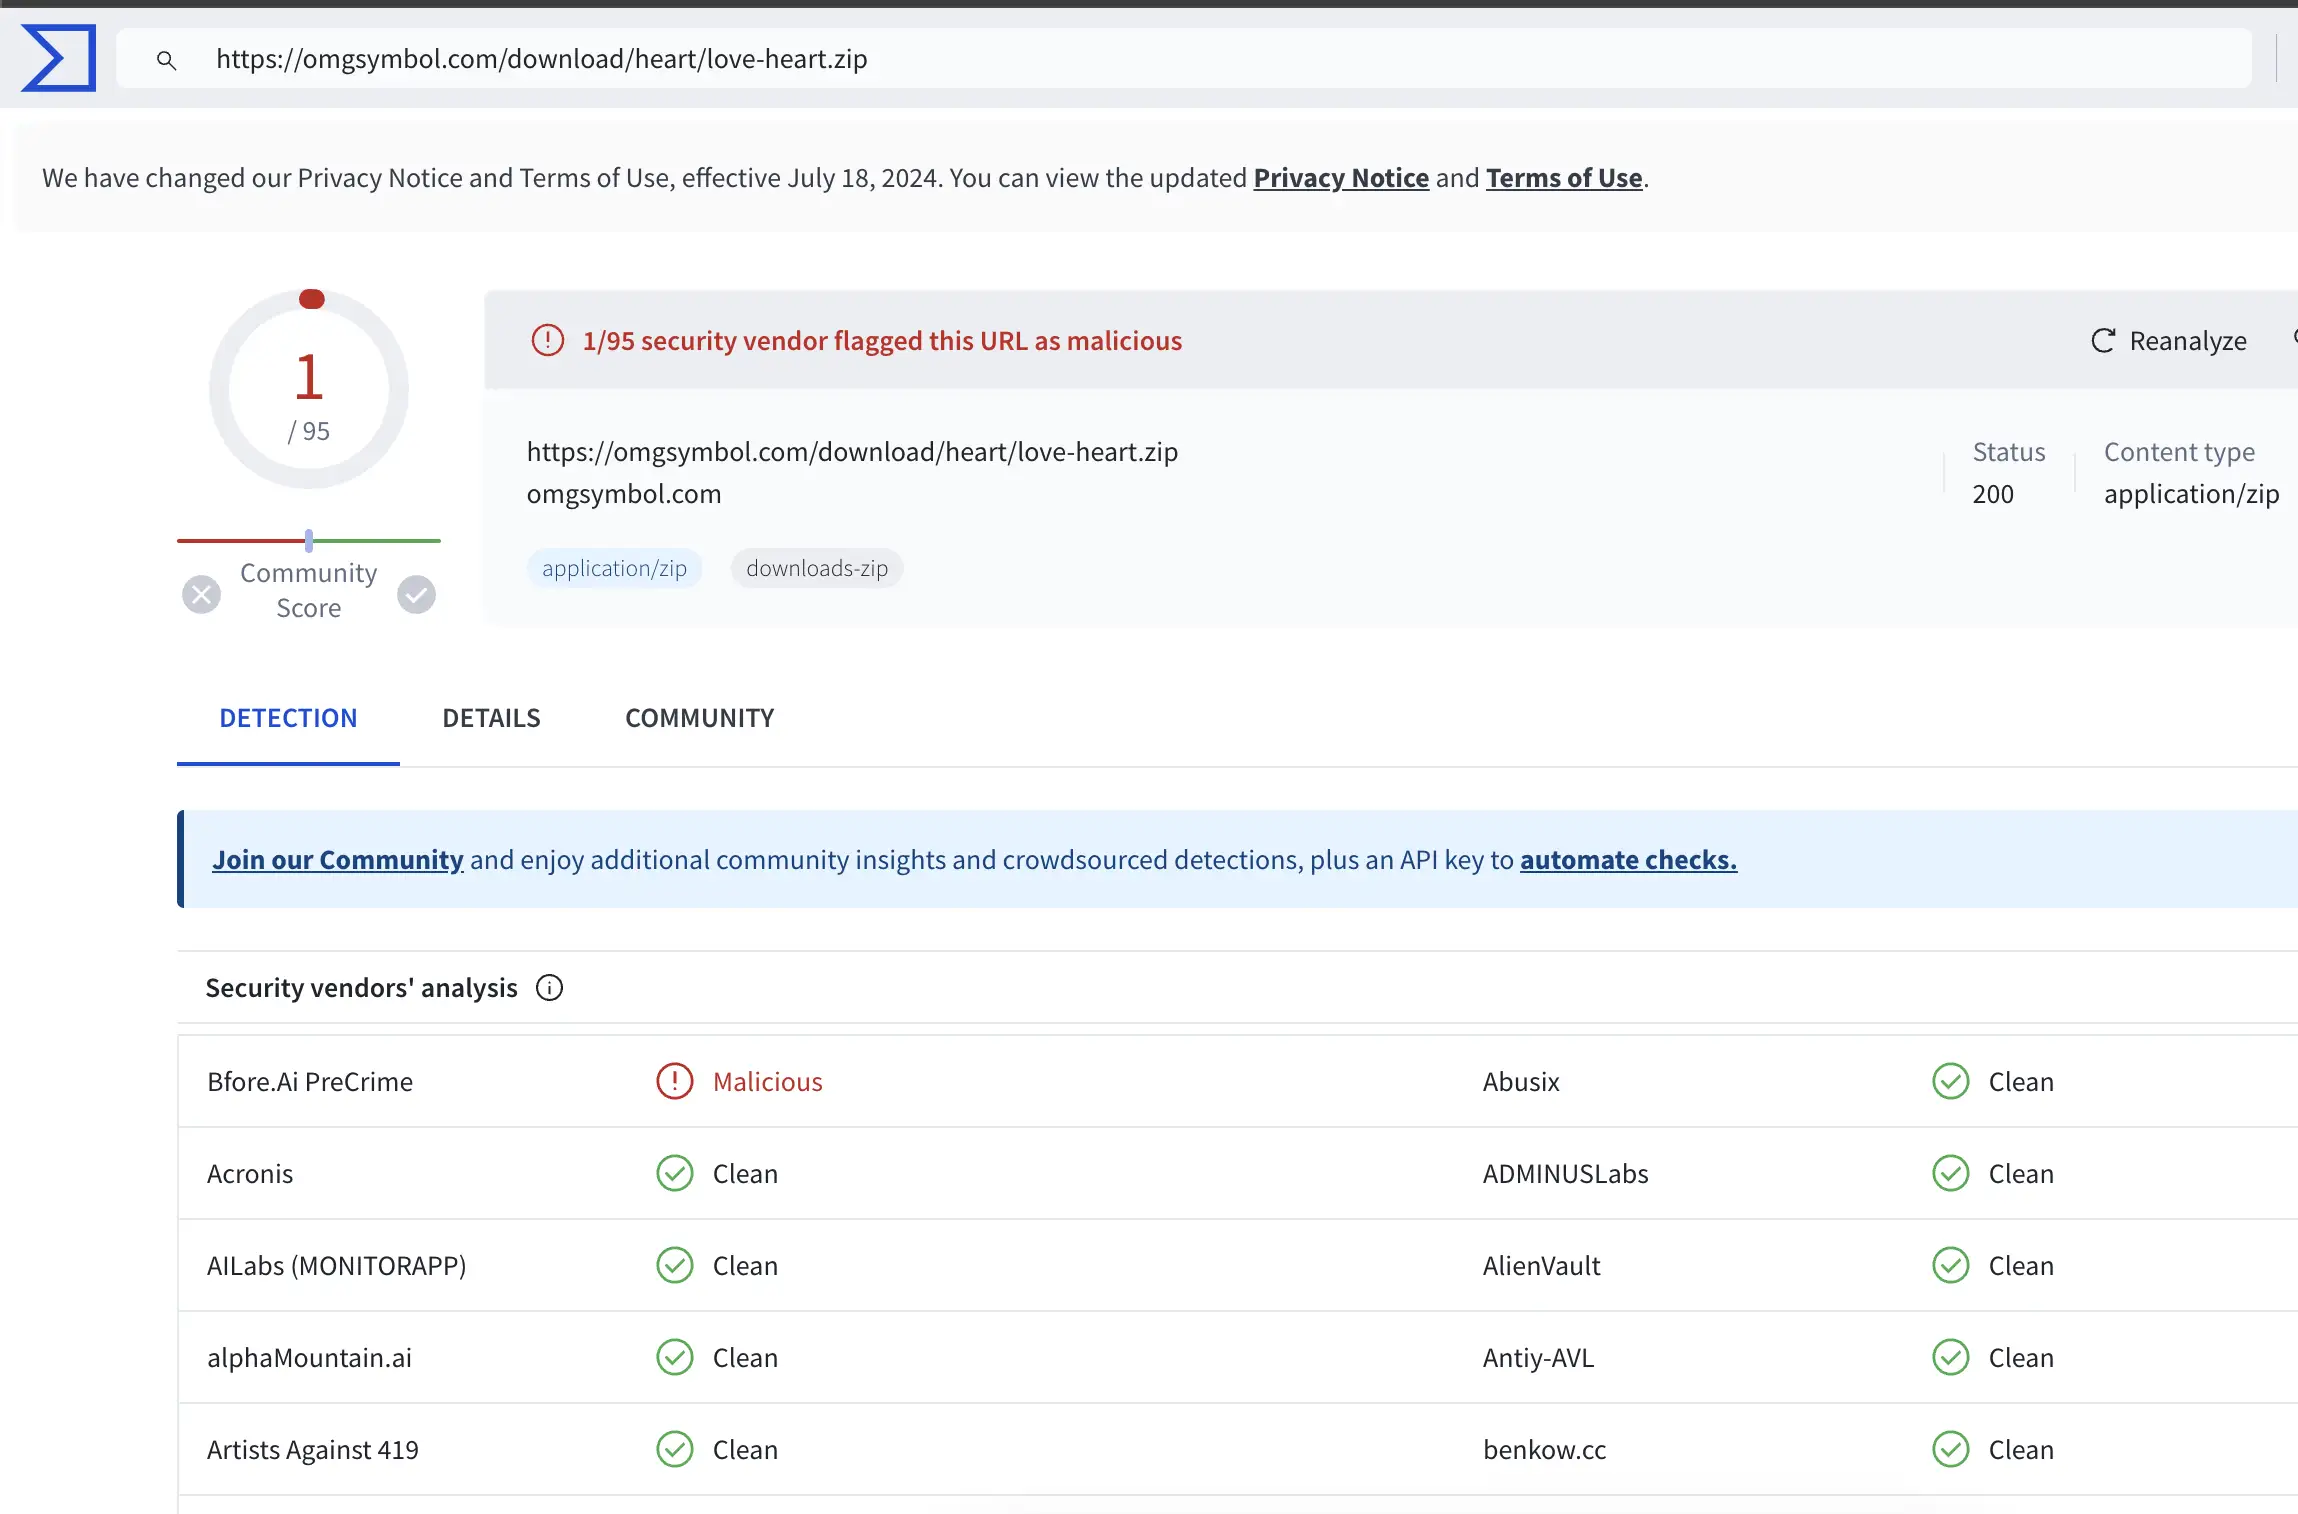Image resolution: width=2298 pixels, height=1514 pixels.
Task: Click the Clean check icon for alphaMountain.ai
Action: tap(675, 1357)
